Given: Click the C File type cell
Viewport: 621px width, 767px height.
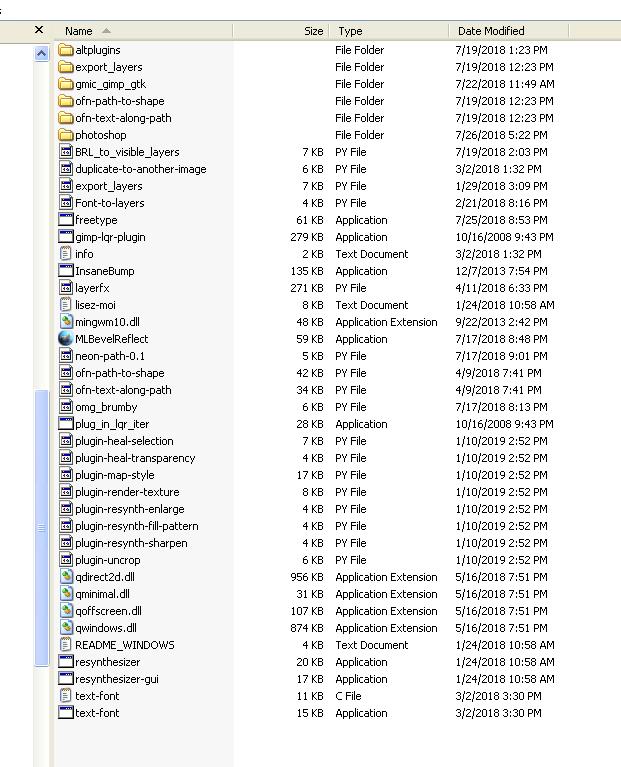Looking at the screenshot, I should point(348,696).
